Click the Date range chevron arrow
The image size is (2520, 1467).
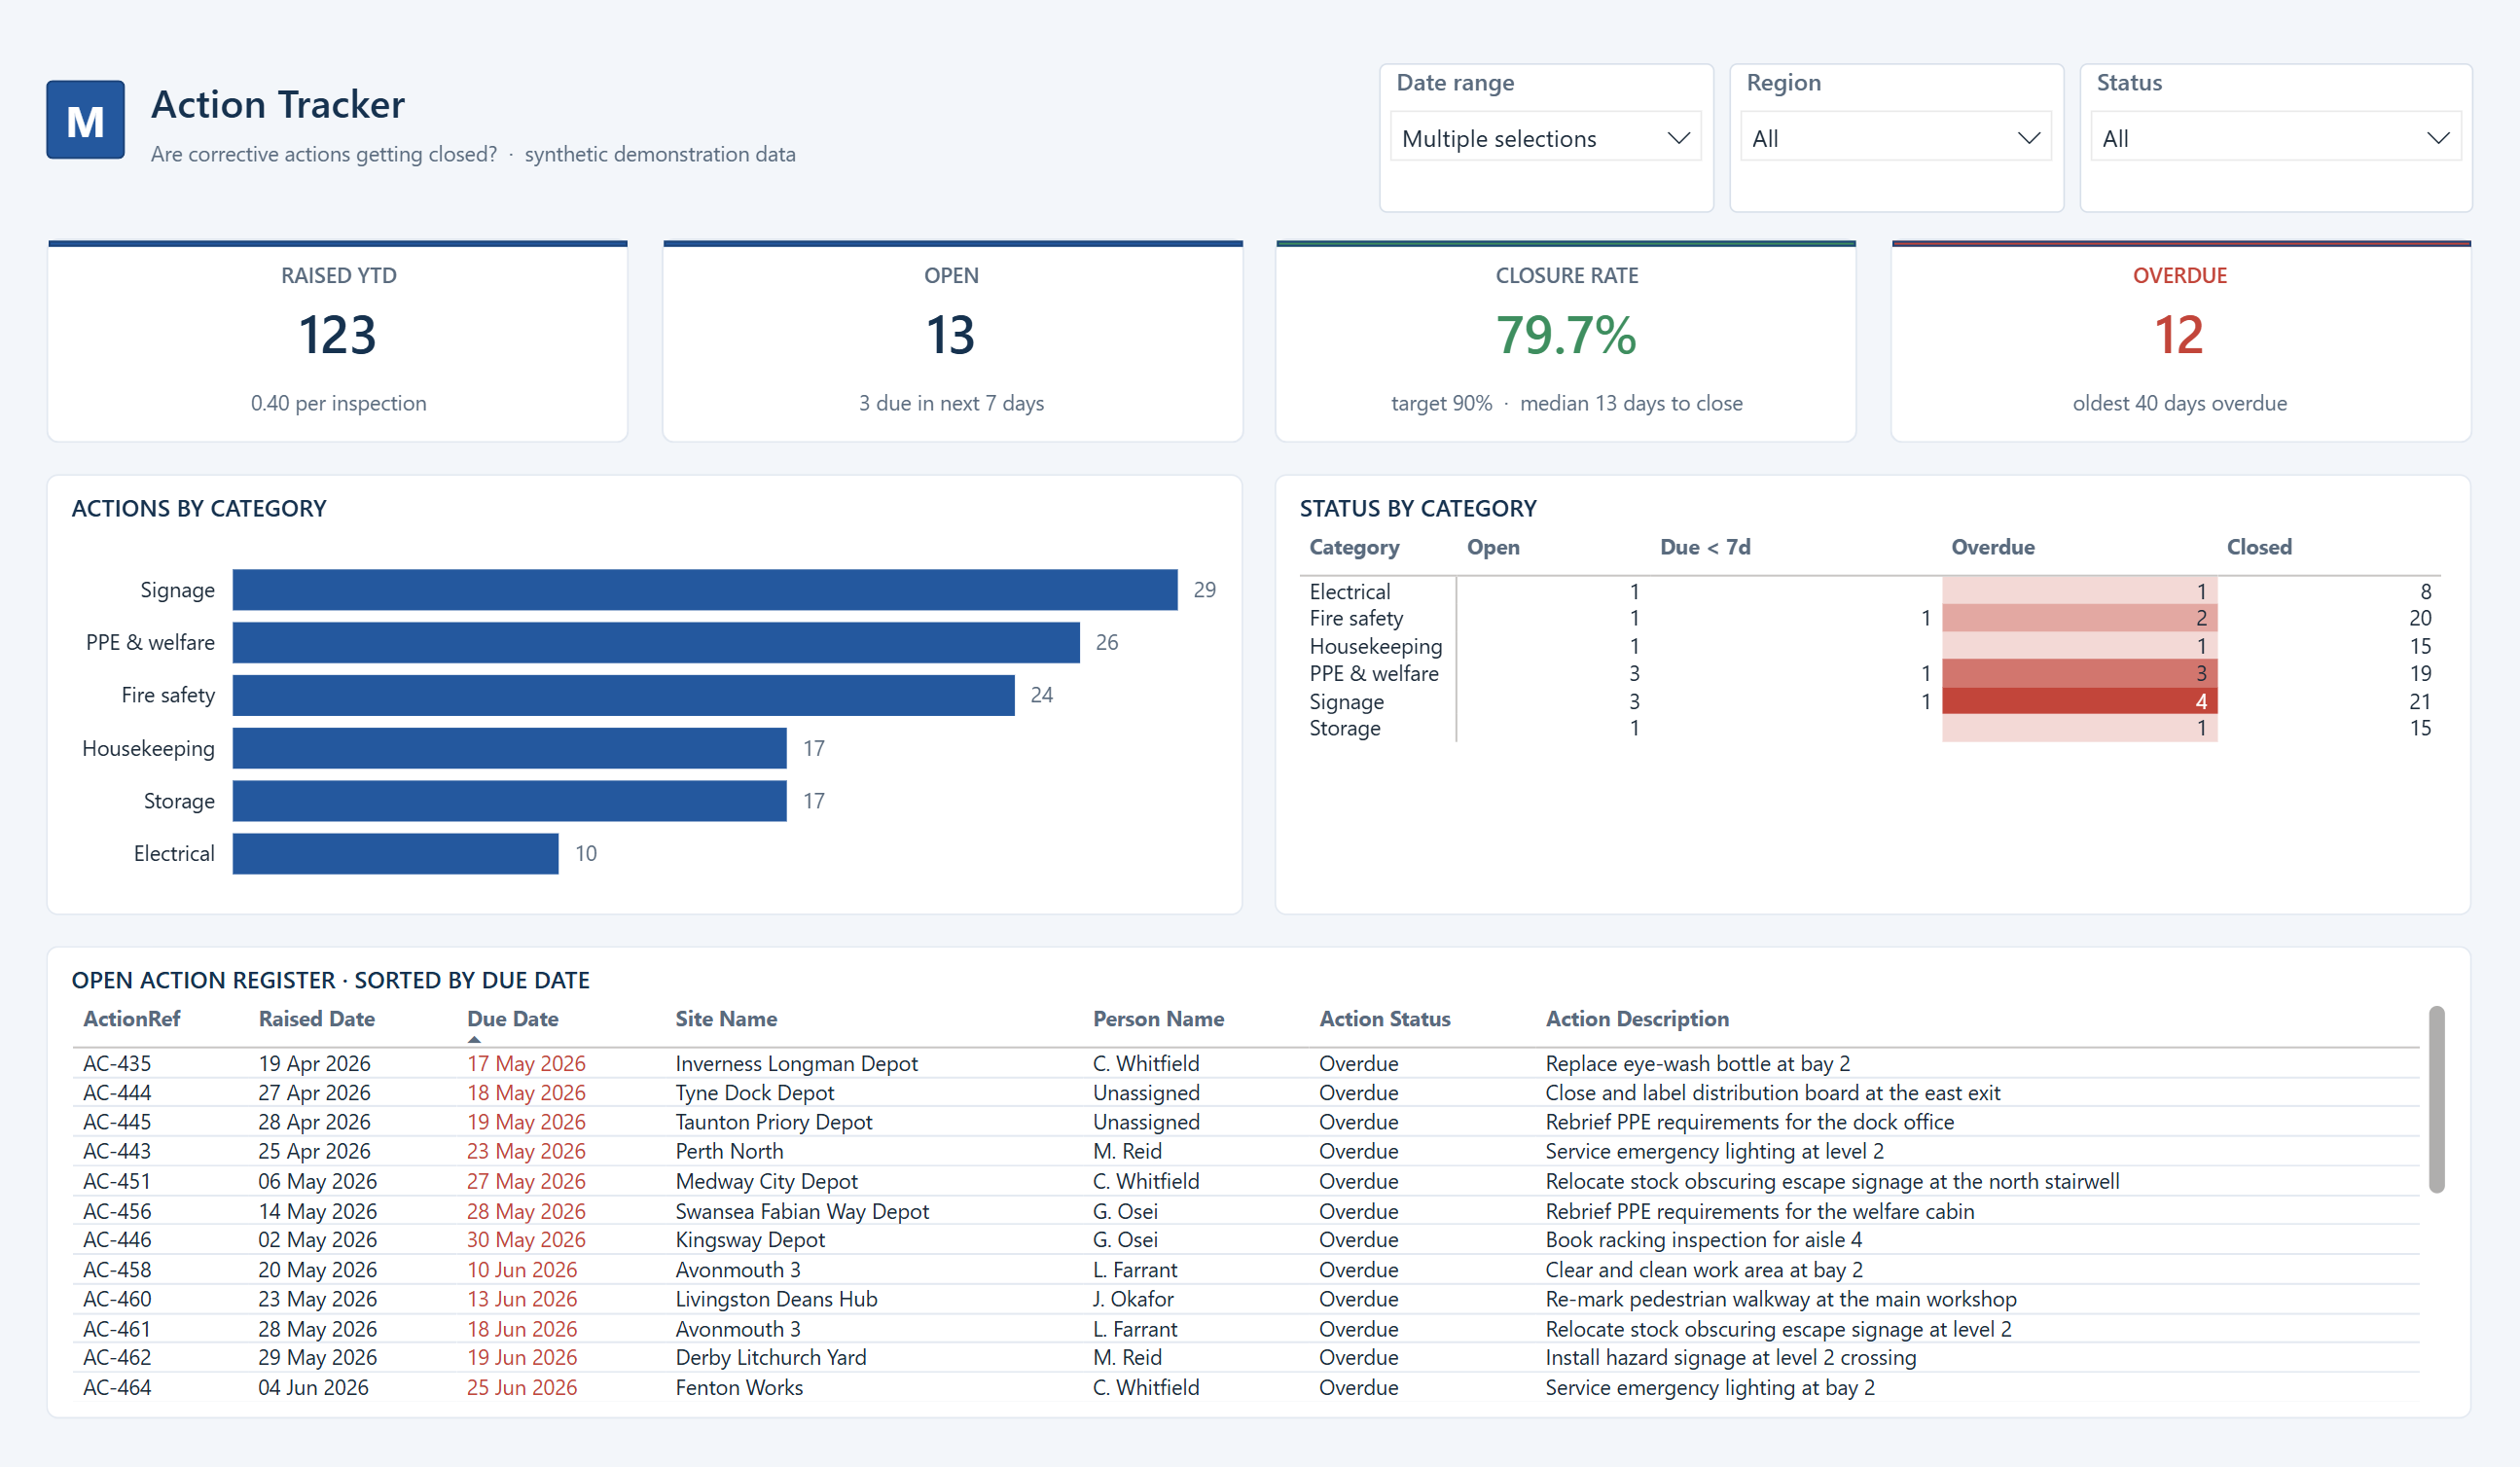point(1678,138)
